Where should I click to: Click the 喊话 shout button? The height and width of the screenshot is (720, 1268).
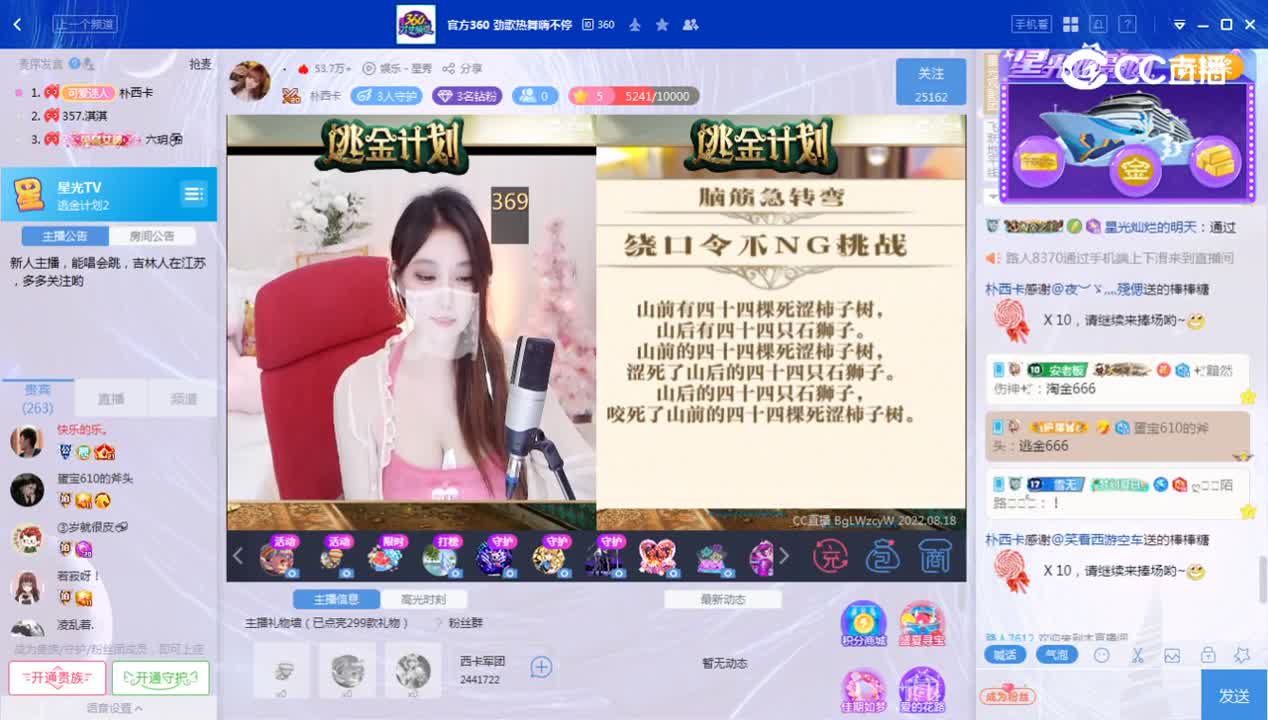tap(1005, 655)
